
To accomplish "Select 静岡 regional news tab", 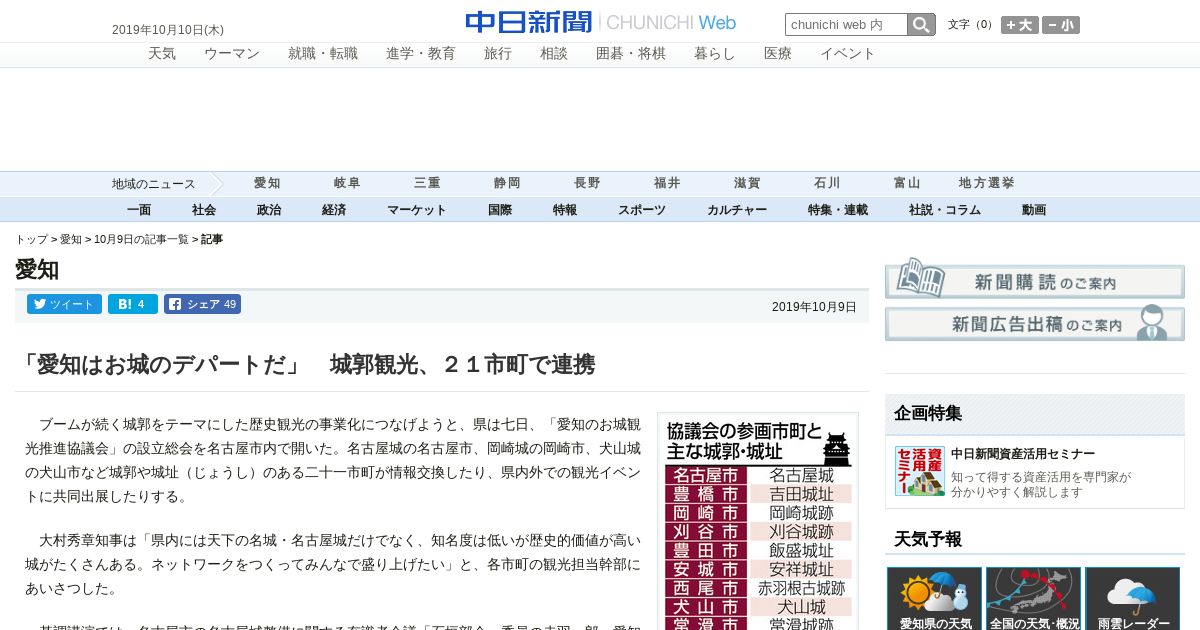I will click(x=507, y=184).
